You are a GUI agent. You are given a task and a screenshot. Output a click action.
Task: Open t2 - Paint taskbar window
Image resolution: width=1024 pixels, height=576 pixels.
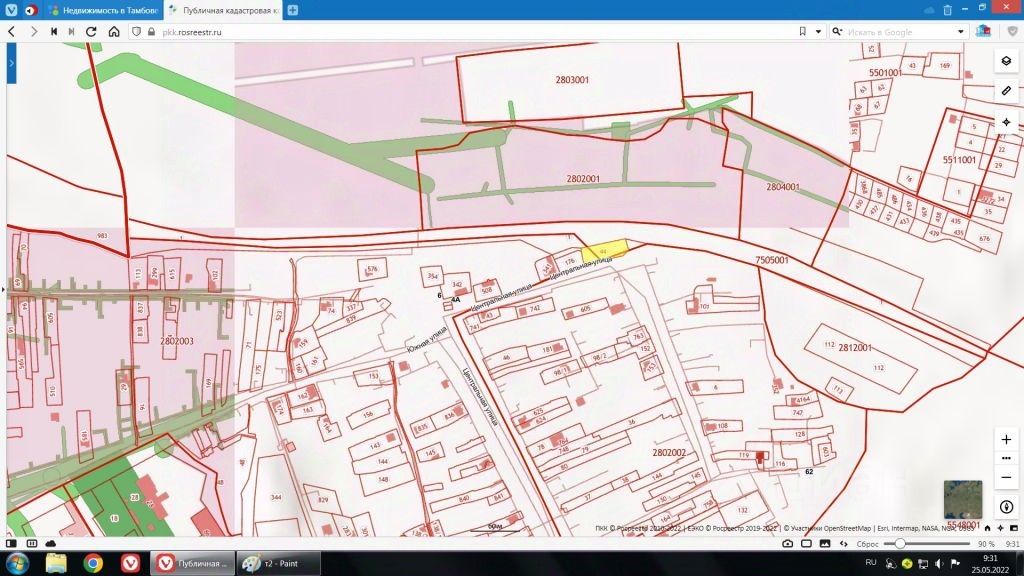[x=278, y=563]
